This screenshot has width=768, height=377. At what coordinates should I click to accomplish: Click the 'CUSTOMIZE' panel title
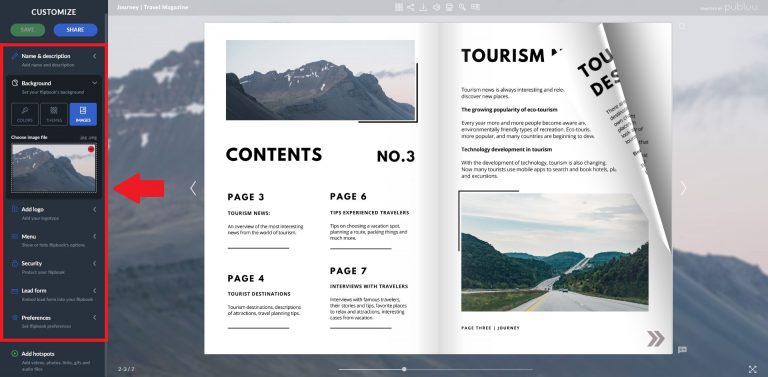[x=54, y=12]
